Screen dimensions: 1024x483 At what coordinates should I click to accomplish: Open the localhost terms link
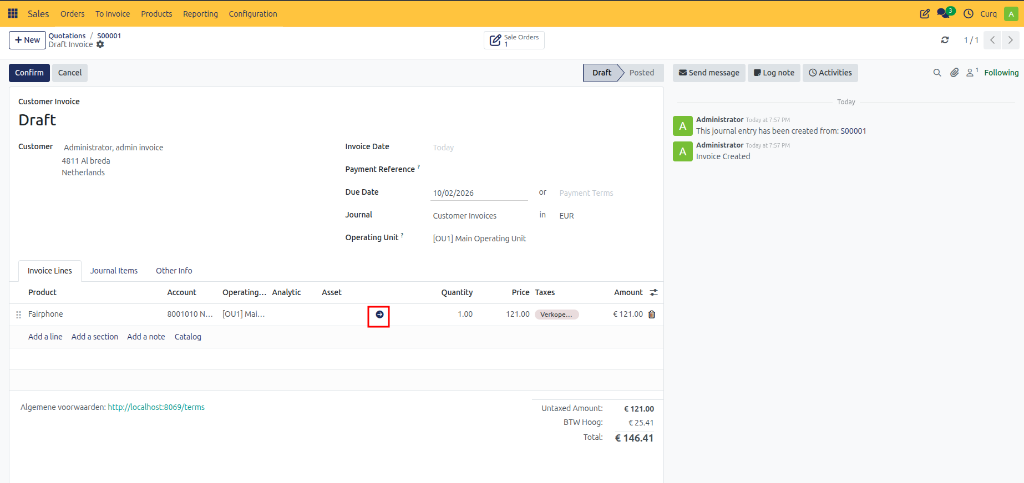[155, 407]
